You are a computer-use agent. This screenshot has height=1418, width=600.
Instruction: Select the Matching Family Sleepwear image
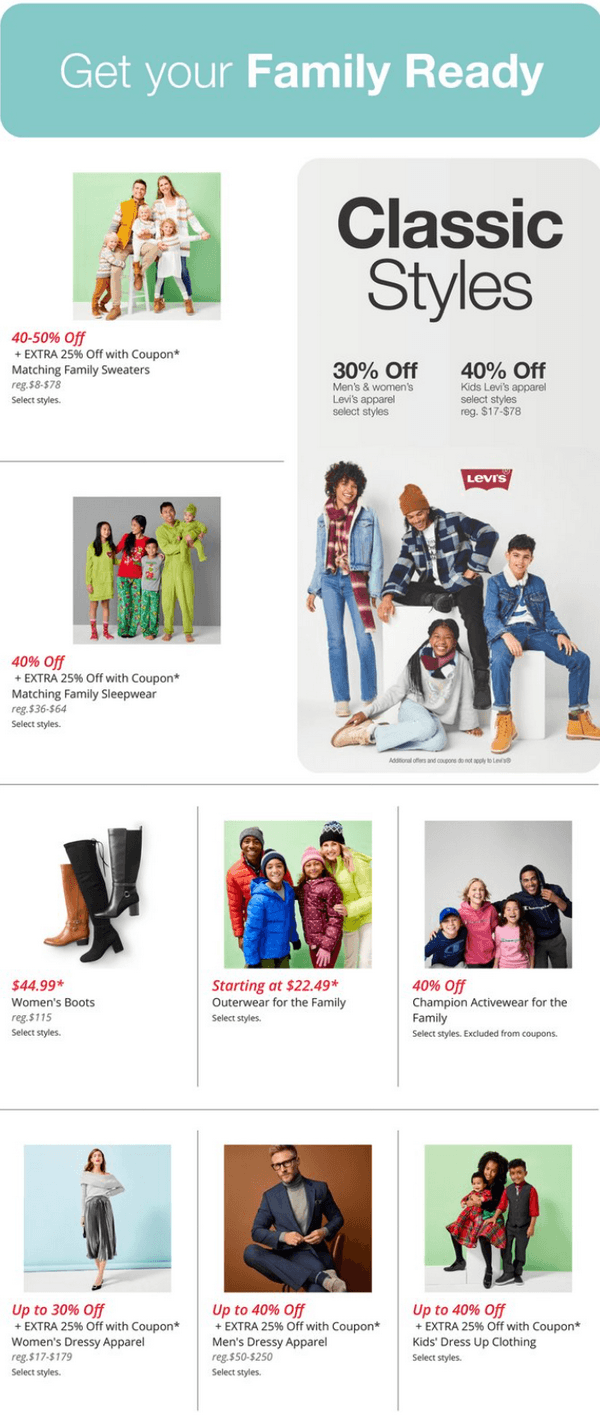(x=147, y=570)
